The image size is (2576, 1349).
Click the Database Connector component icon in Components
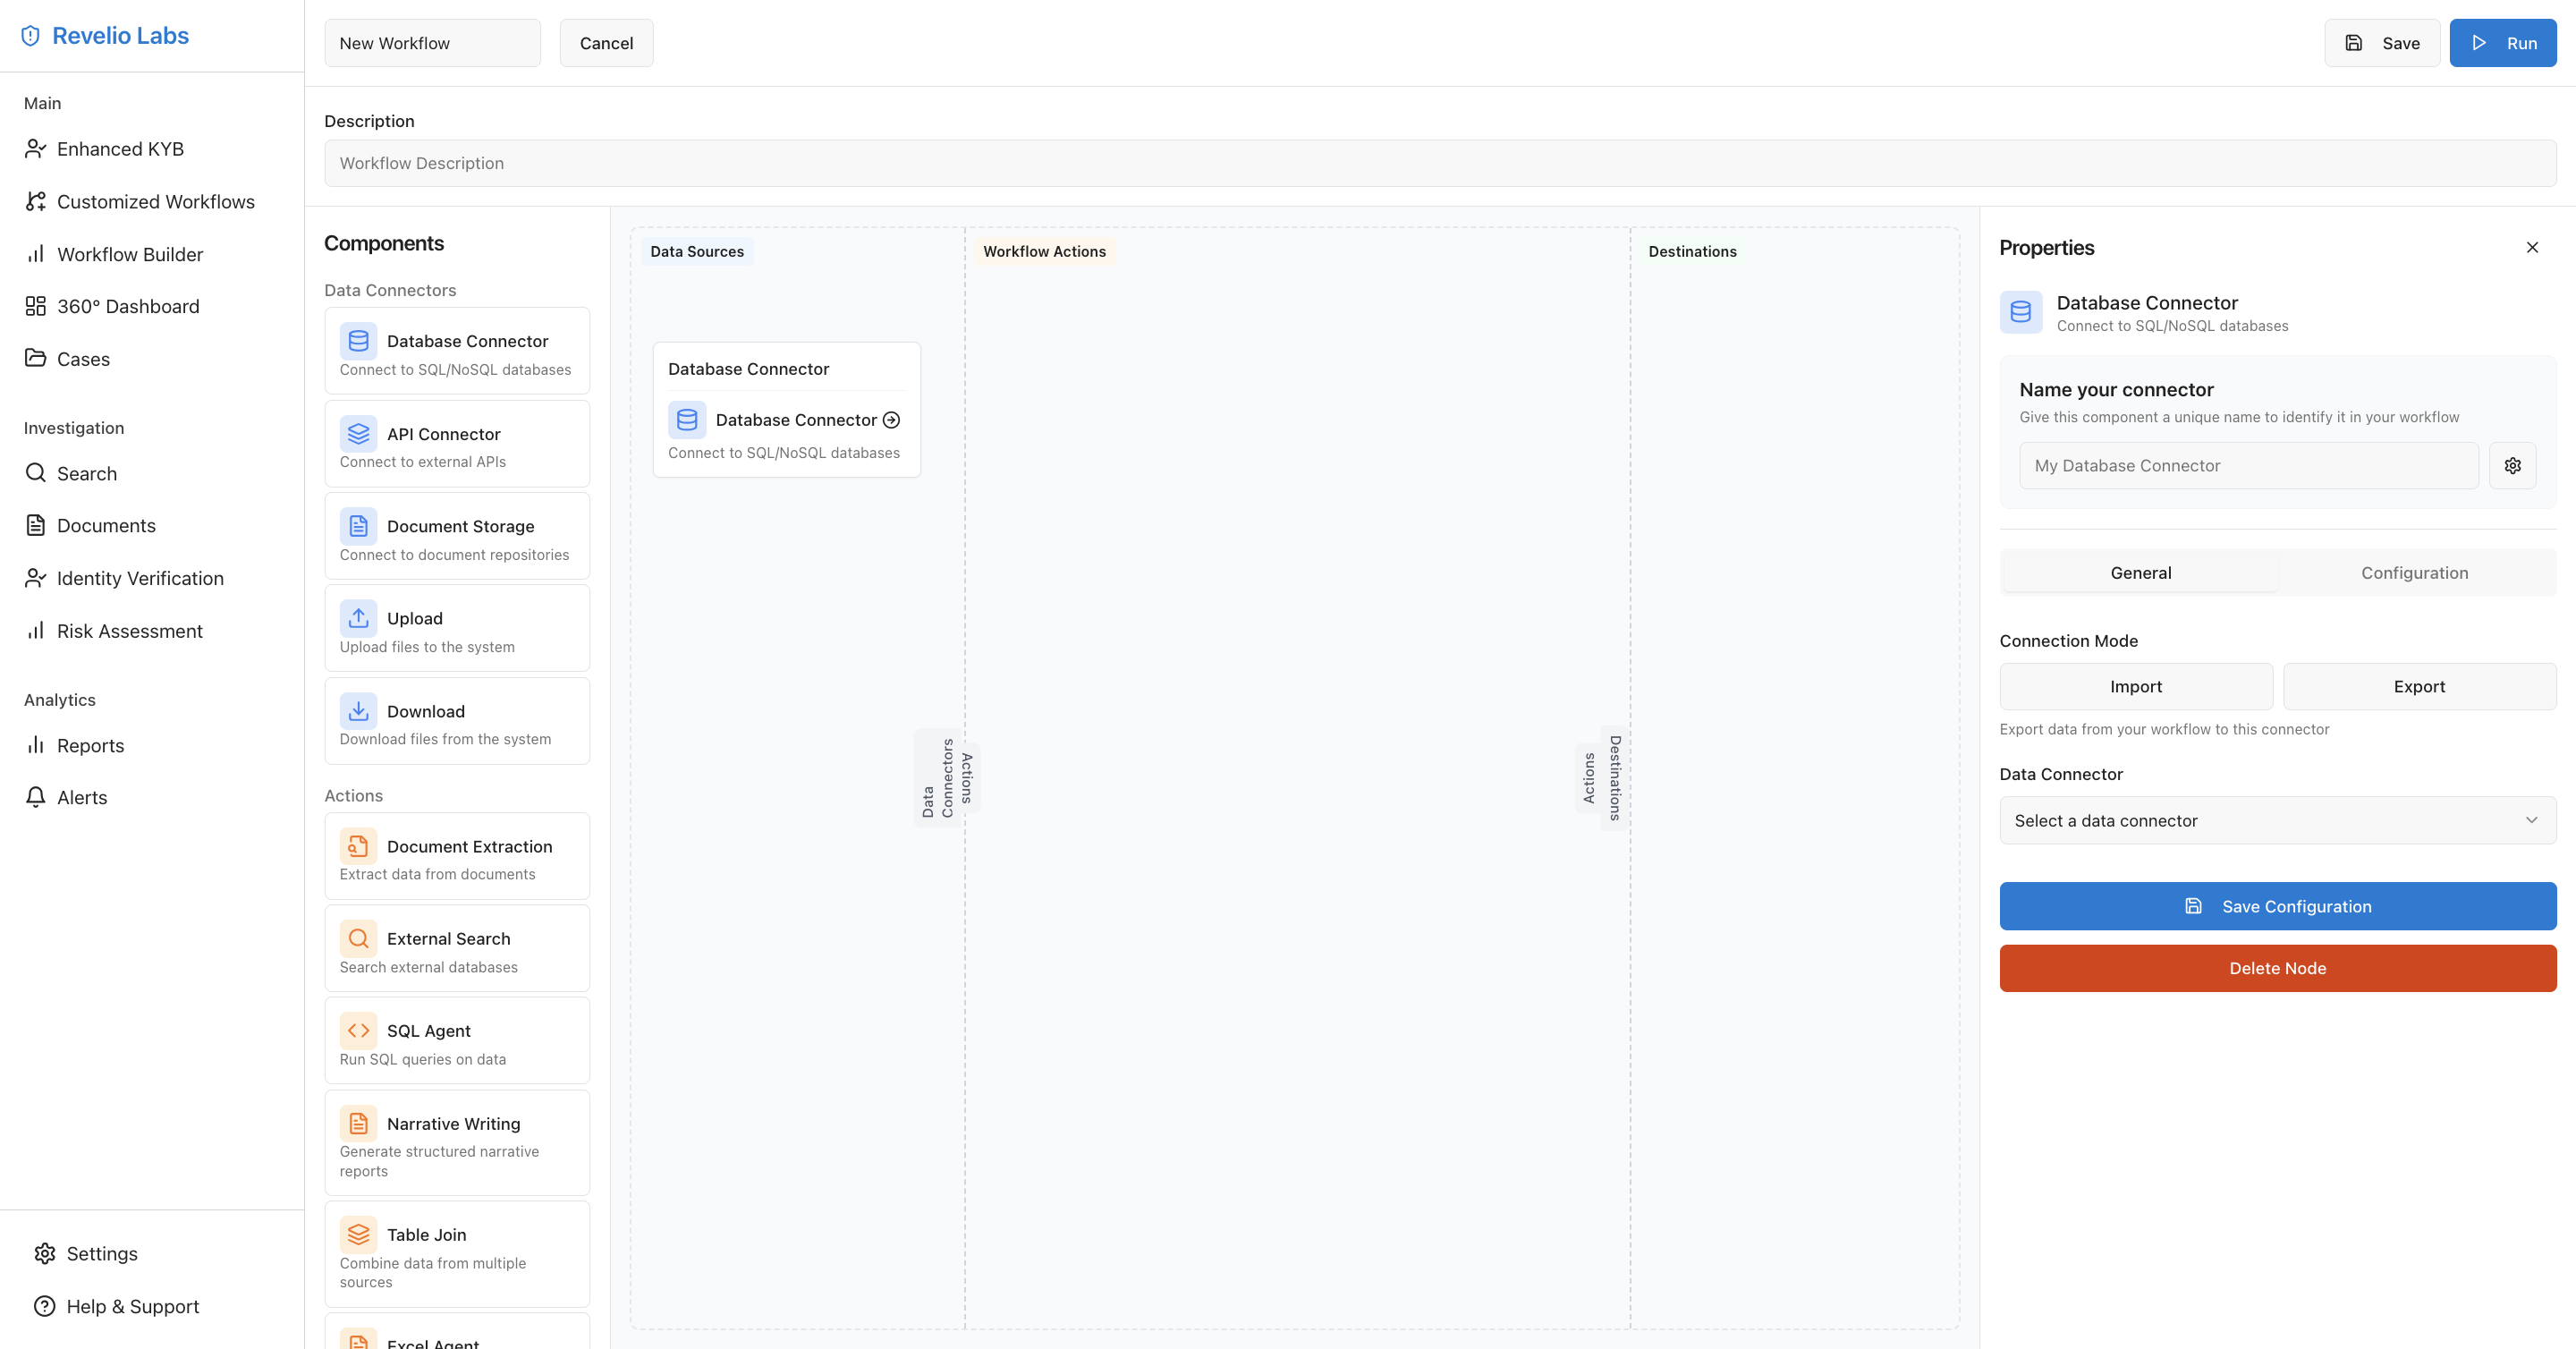(358, 341)
